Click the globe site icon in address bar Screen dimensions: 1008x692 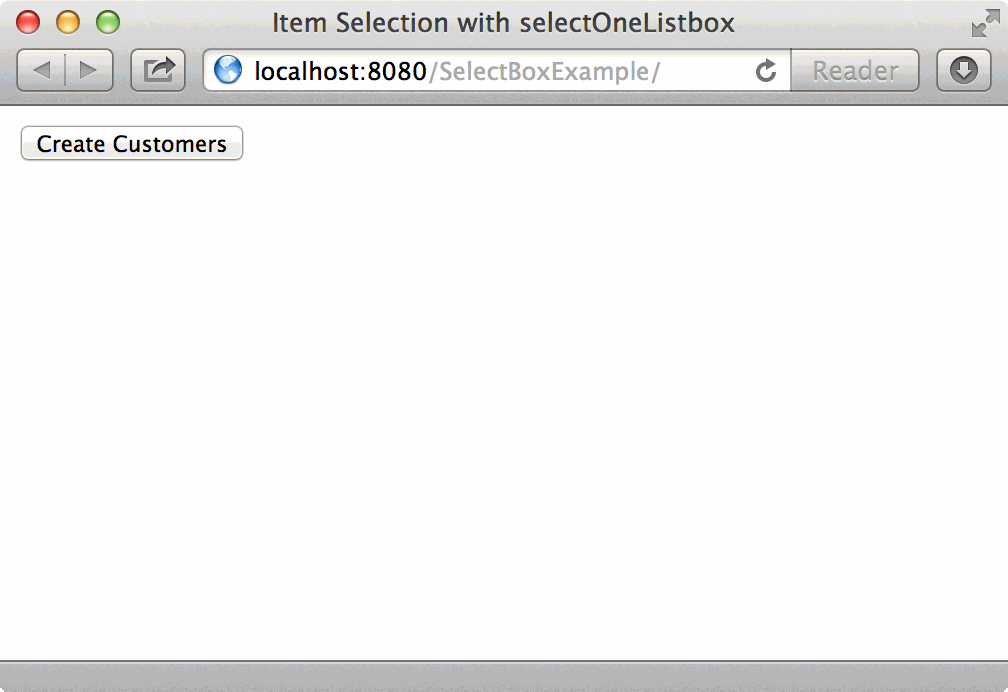coord(228,70)
